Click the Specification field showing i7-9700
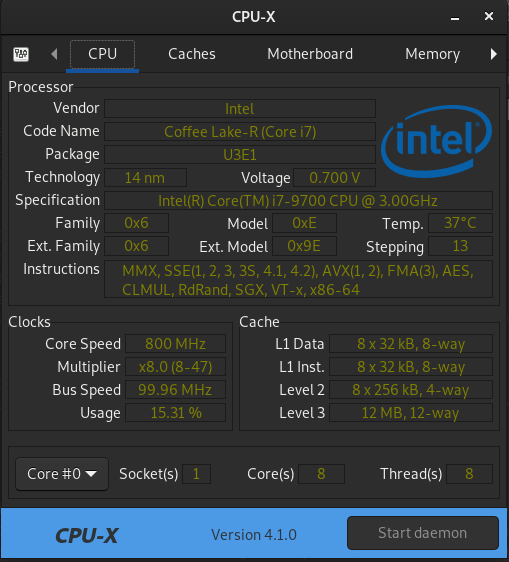The image size is (509, 562). pyautogui.click(x=298, y=201)
